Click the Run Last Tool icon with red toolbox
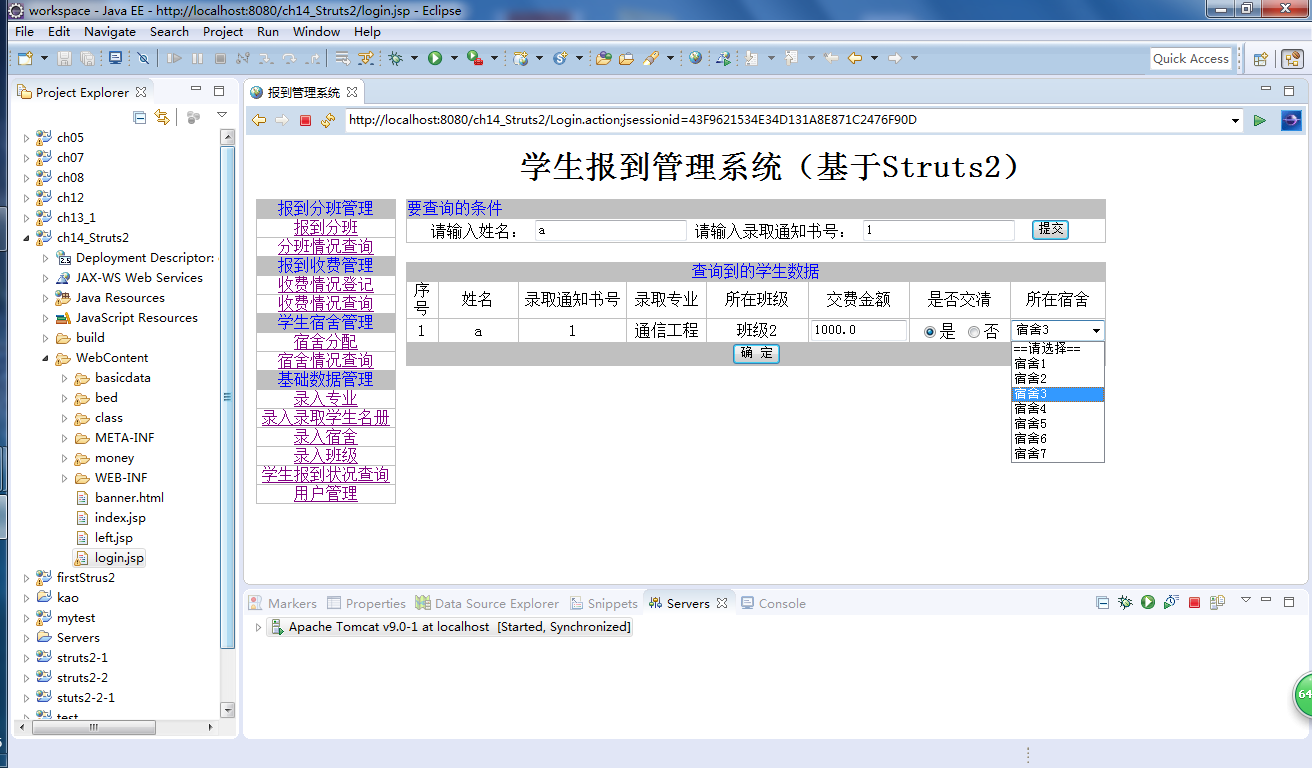The width and height of the screenshot is (1312, 768). (x=474, y=58)
